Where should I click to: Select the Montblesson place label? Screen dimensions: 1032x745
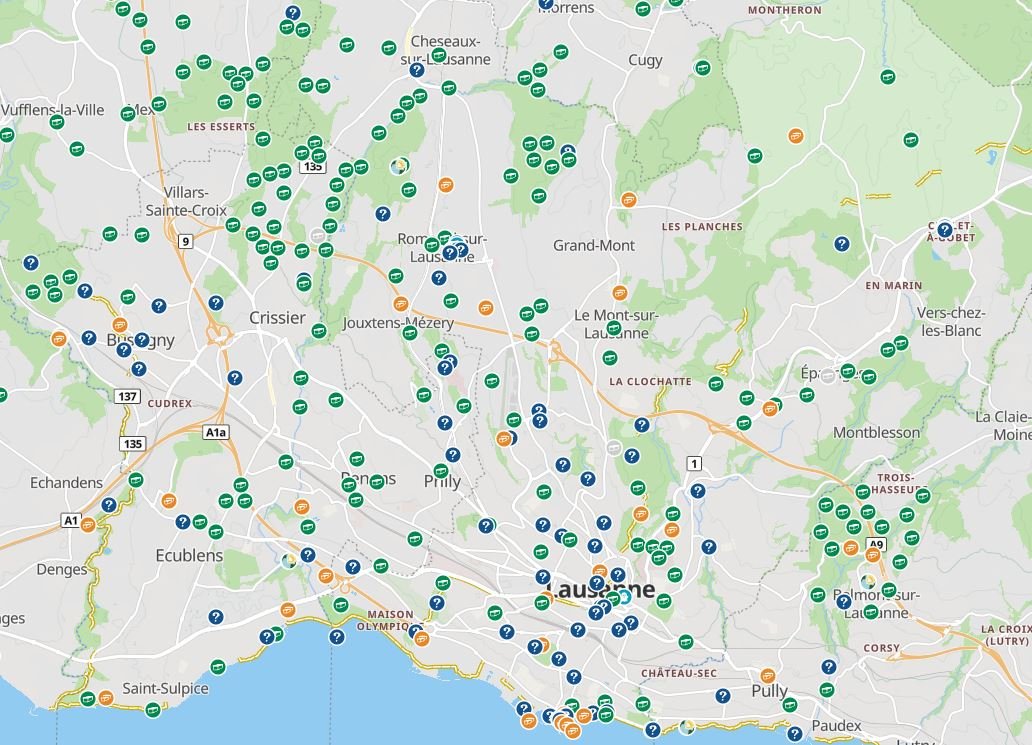pos(876,432)
